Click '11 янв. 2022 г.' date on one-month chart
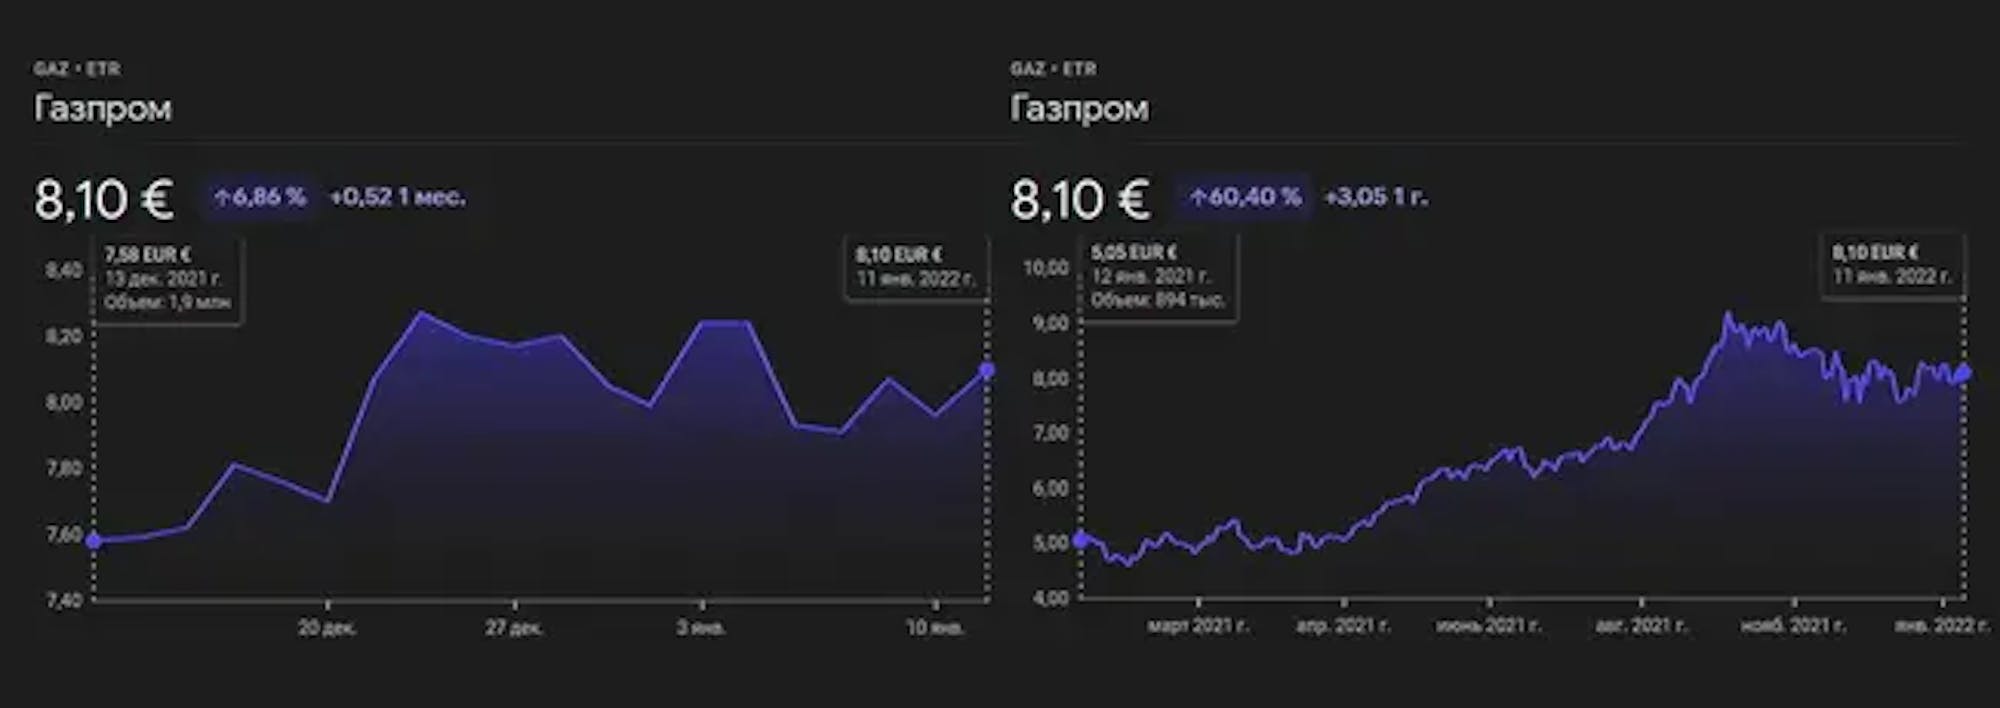Screen dimensions: 2000x708 click(x=915, y=278)
